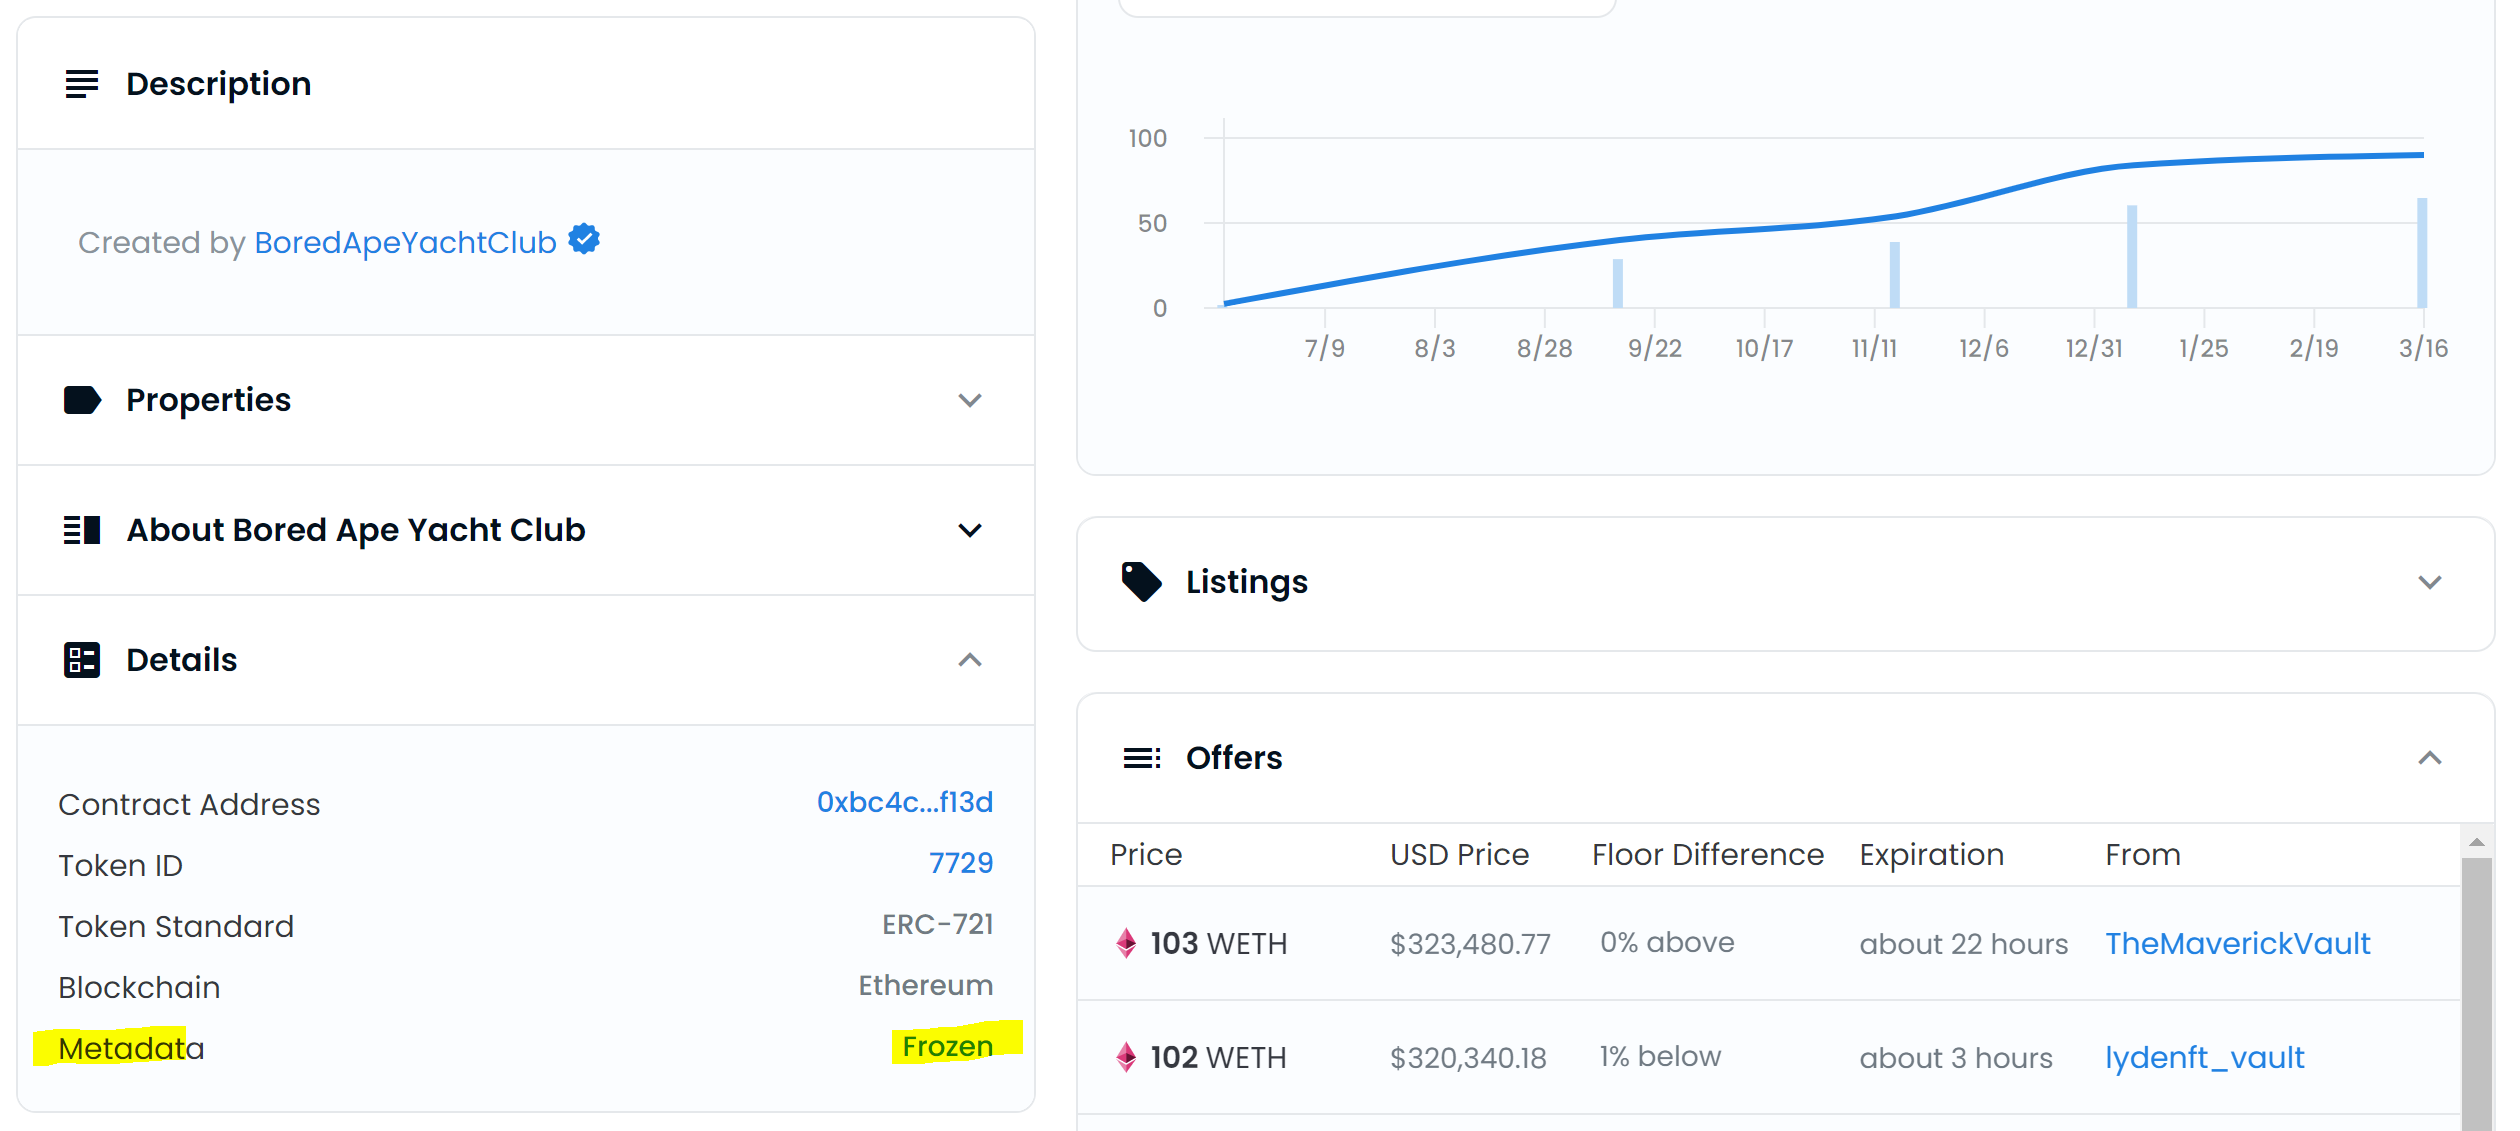Image resolution: width=2520 pixels, height=1131 pixels.
Task: Open contract address 0xbc4c...f13d link
Action: 904,802
